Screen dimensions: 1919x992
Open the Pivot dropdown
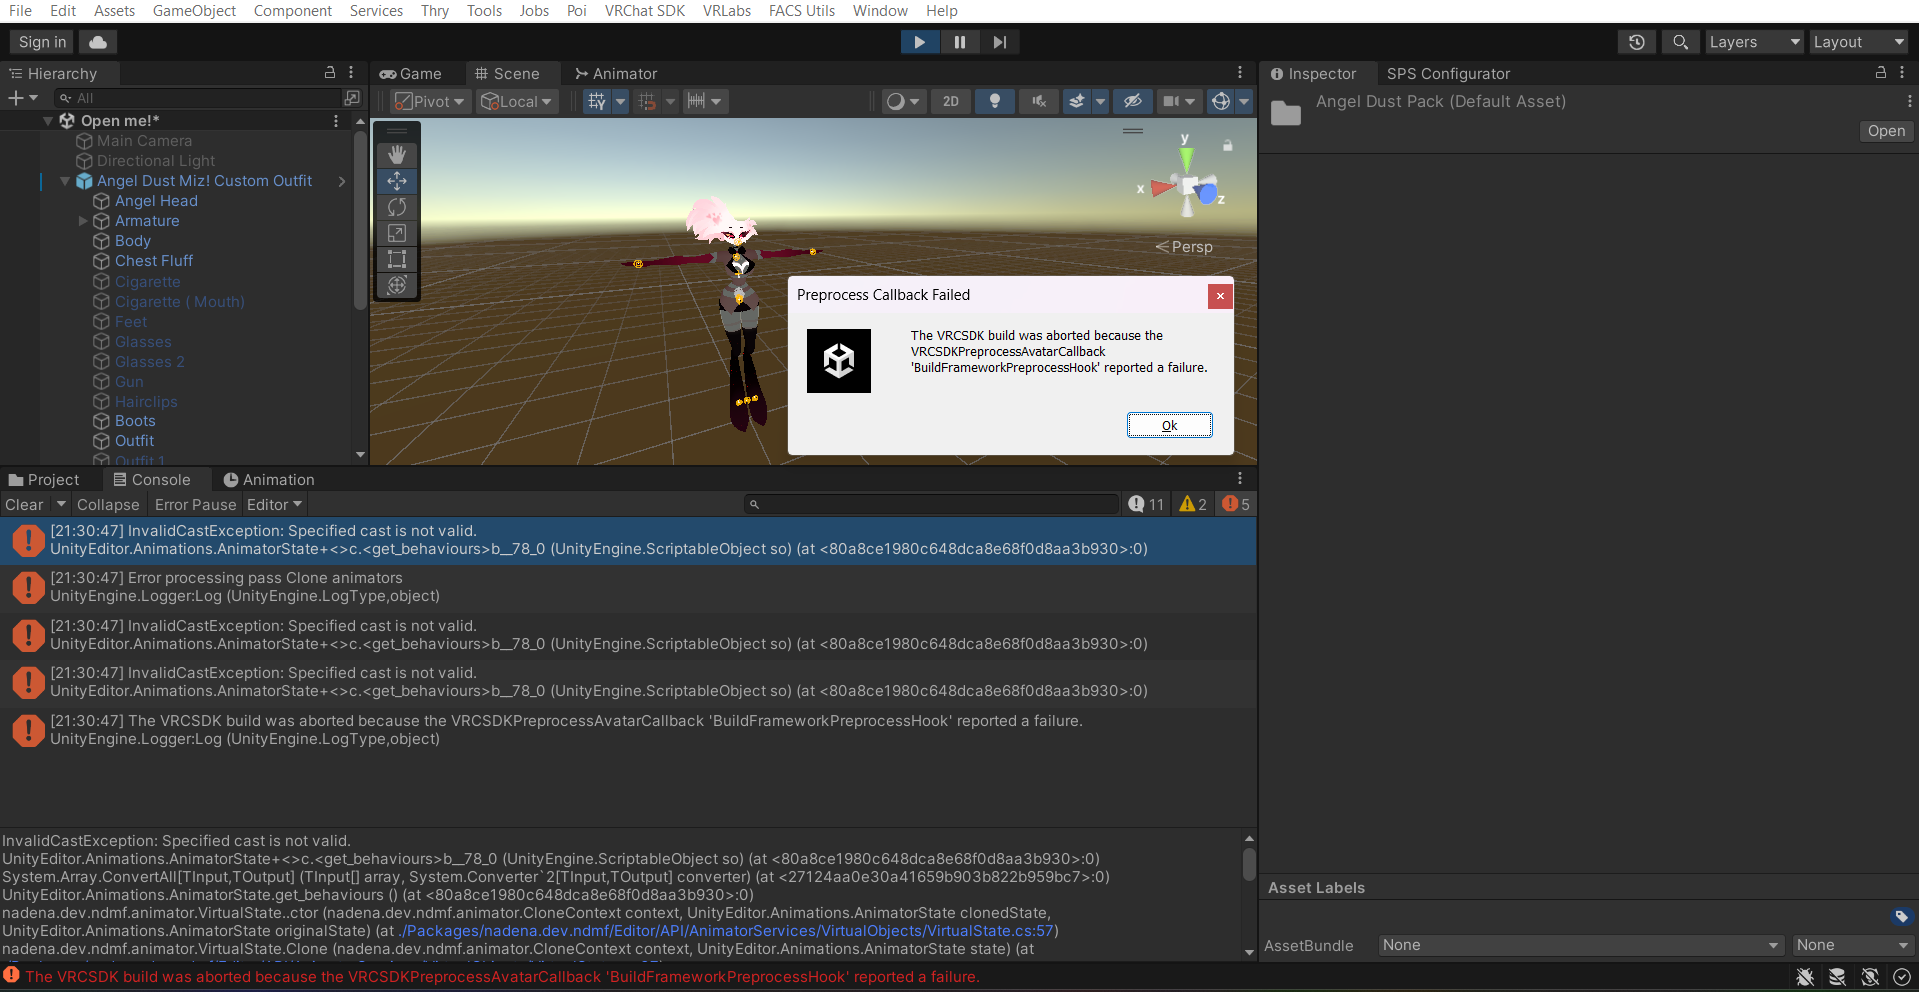(x=430, y=101)
